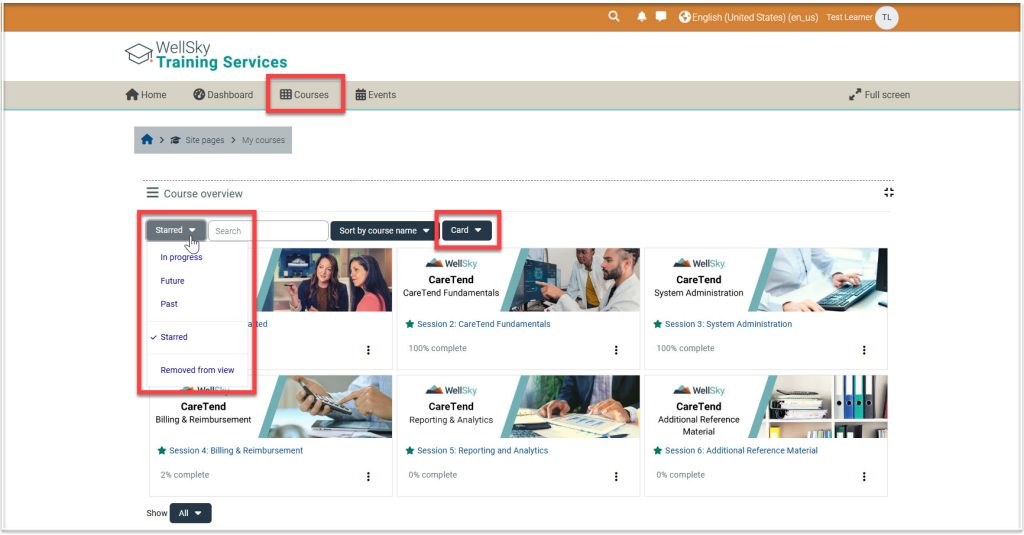The height and width of the screenshot is (535, 1024).
Task: Click the 0% complete text under Session 5
Action: [x=432, y=475]
